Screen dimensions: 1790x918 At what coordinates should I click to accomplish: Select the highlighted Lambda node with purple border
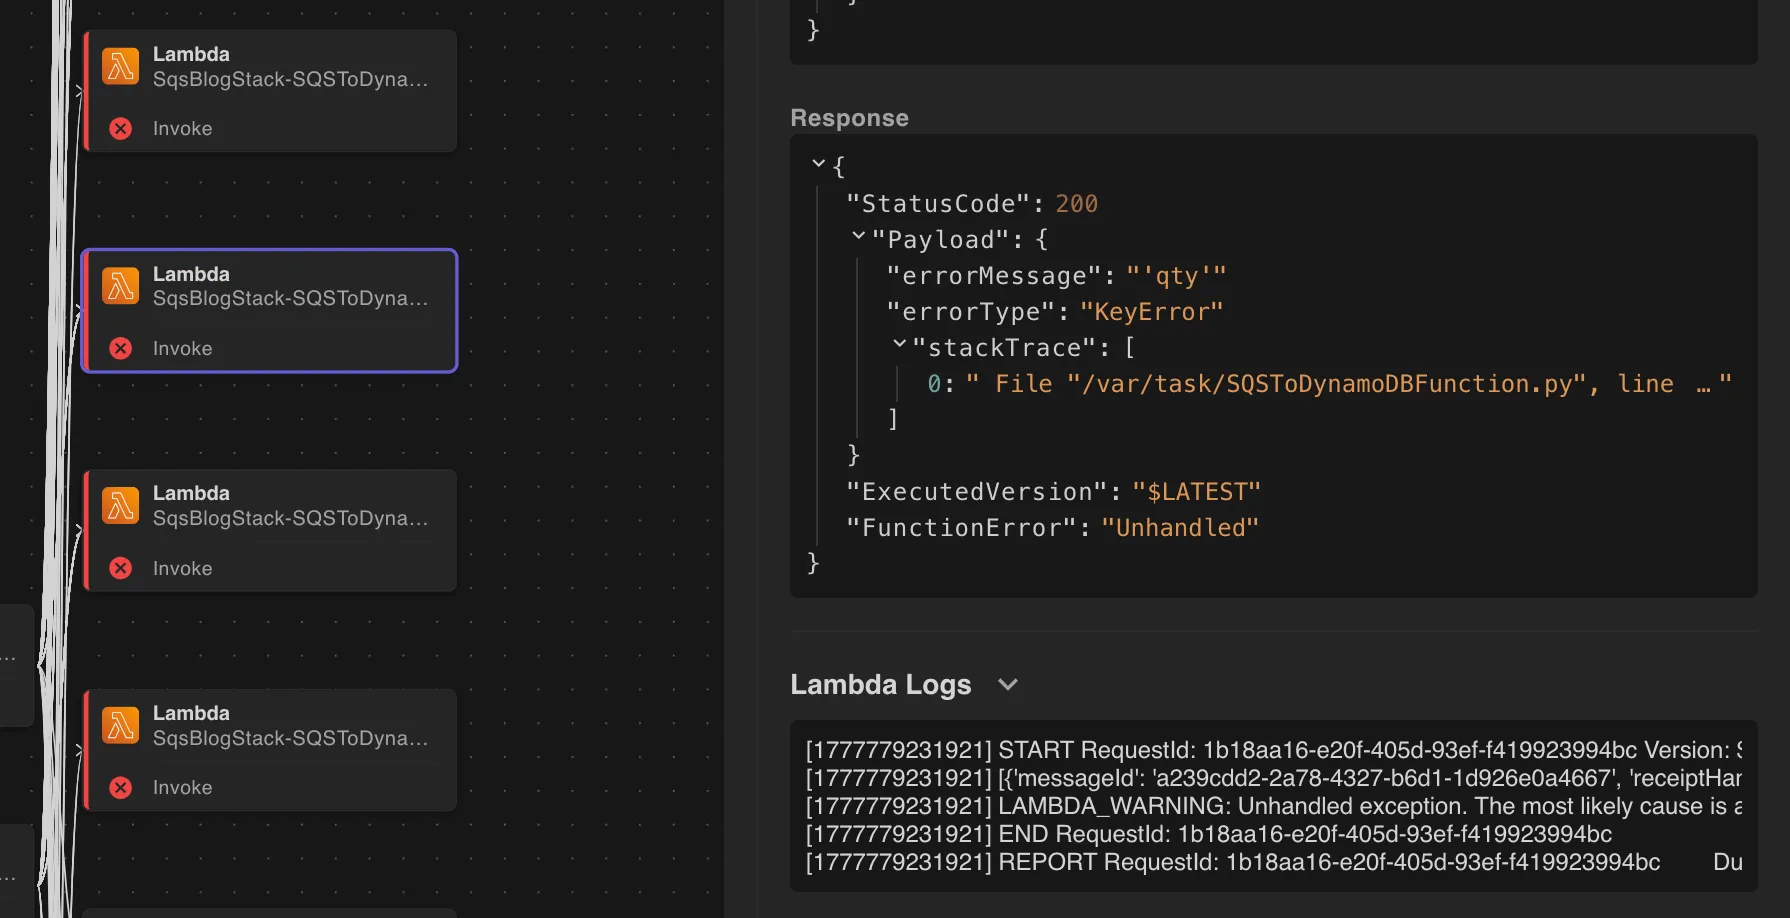269,311
